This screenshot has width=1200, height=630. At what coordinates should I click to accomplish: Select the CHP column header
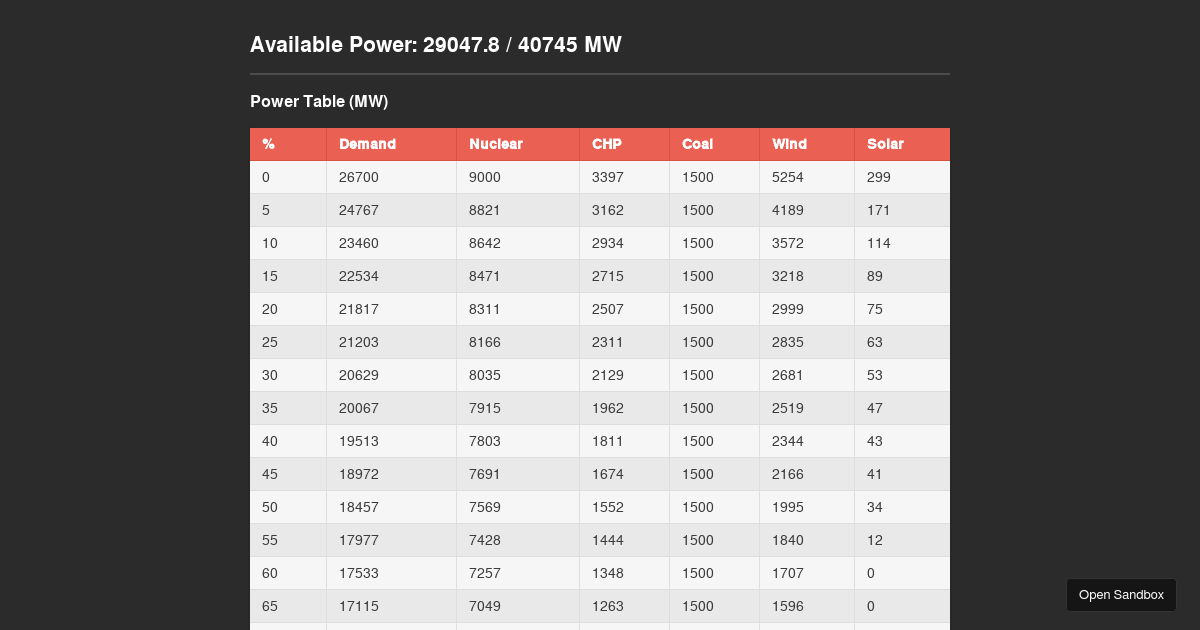coord(607,144)
